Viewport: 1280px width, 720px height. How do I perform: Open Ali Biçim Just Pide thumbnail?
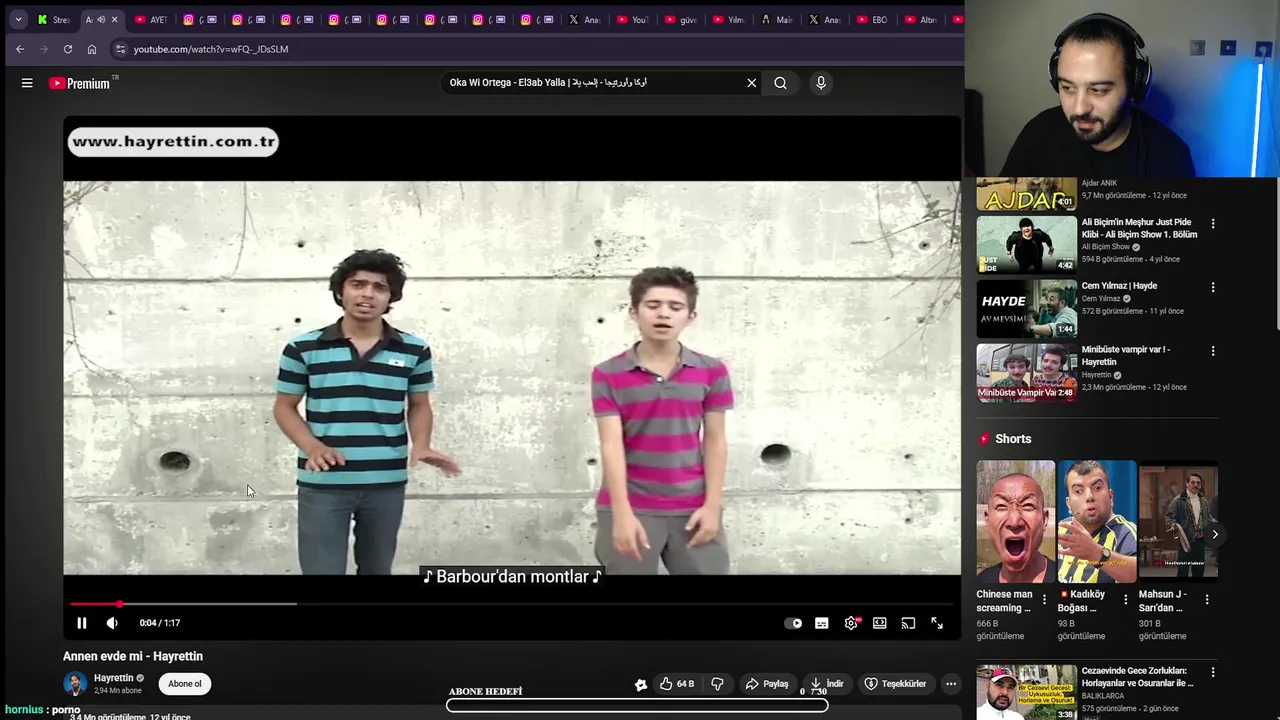tap(1027, 244)
